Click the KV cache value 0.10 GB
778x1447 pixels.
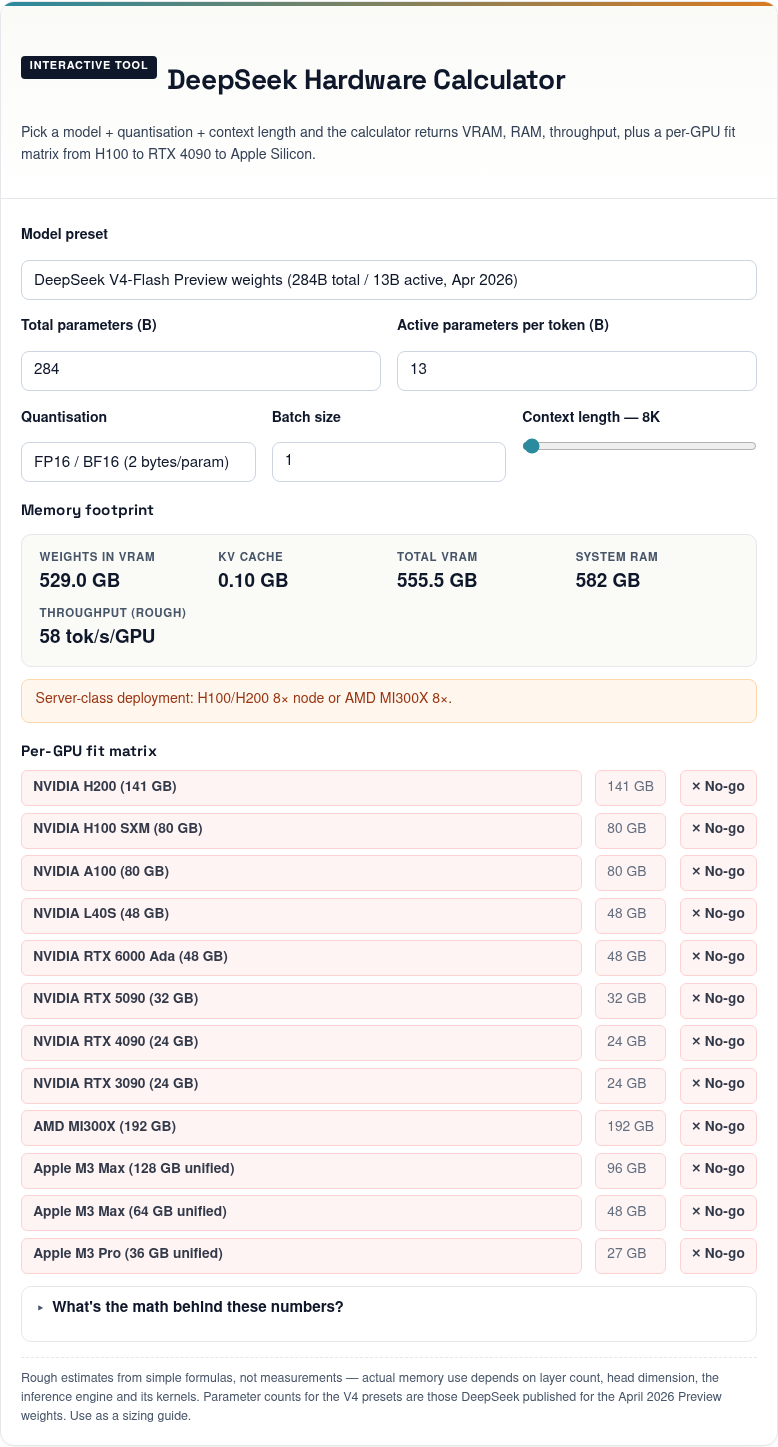253,581
